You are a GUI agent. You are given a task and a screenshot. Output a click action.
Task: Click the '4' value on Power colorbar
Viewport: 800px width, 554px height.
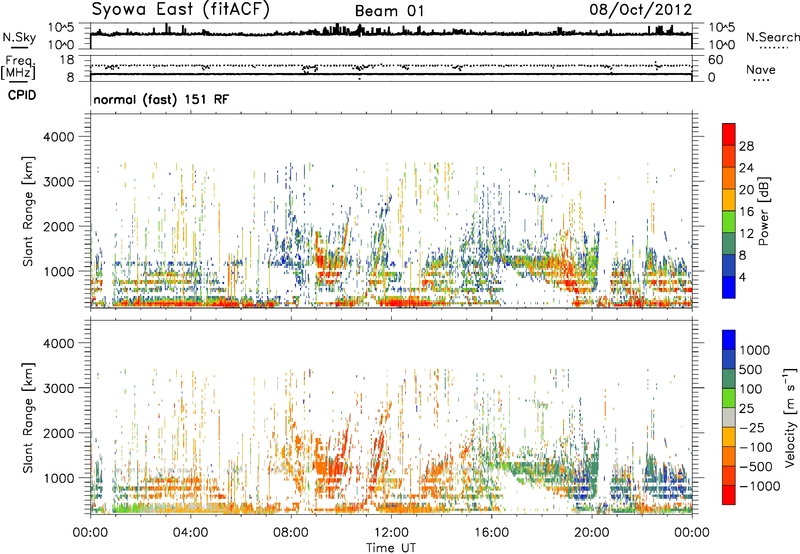[742, 278]
